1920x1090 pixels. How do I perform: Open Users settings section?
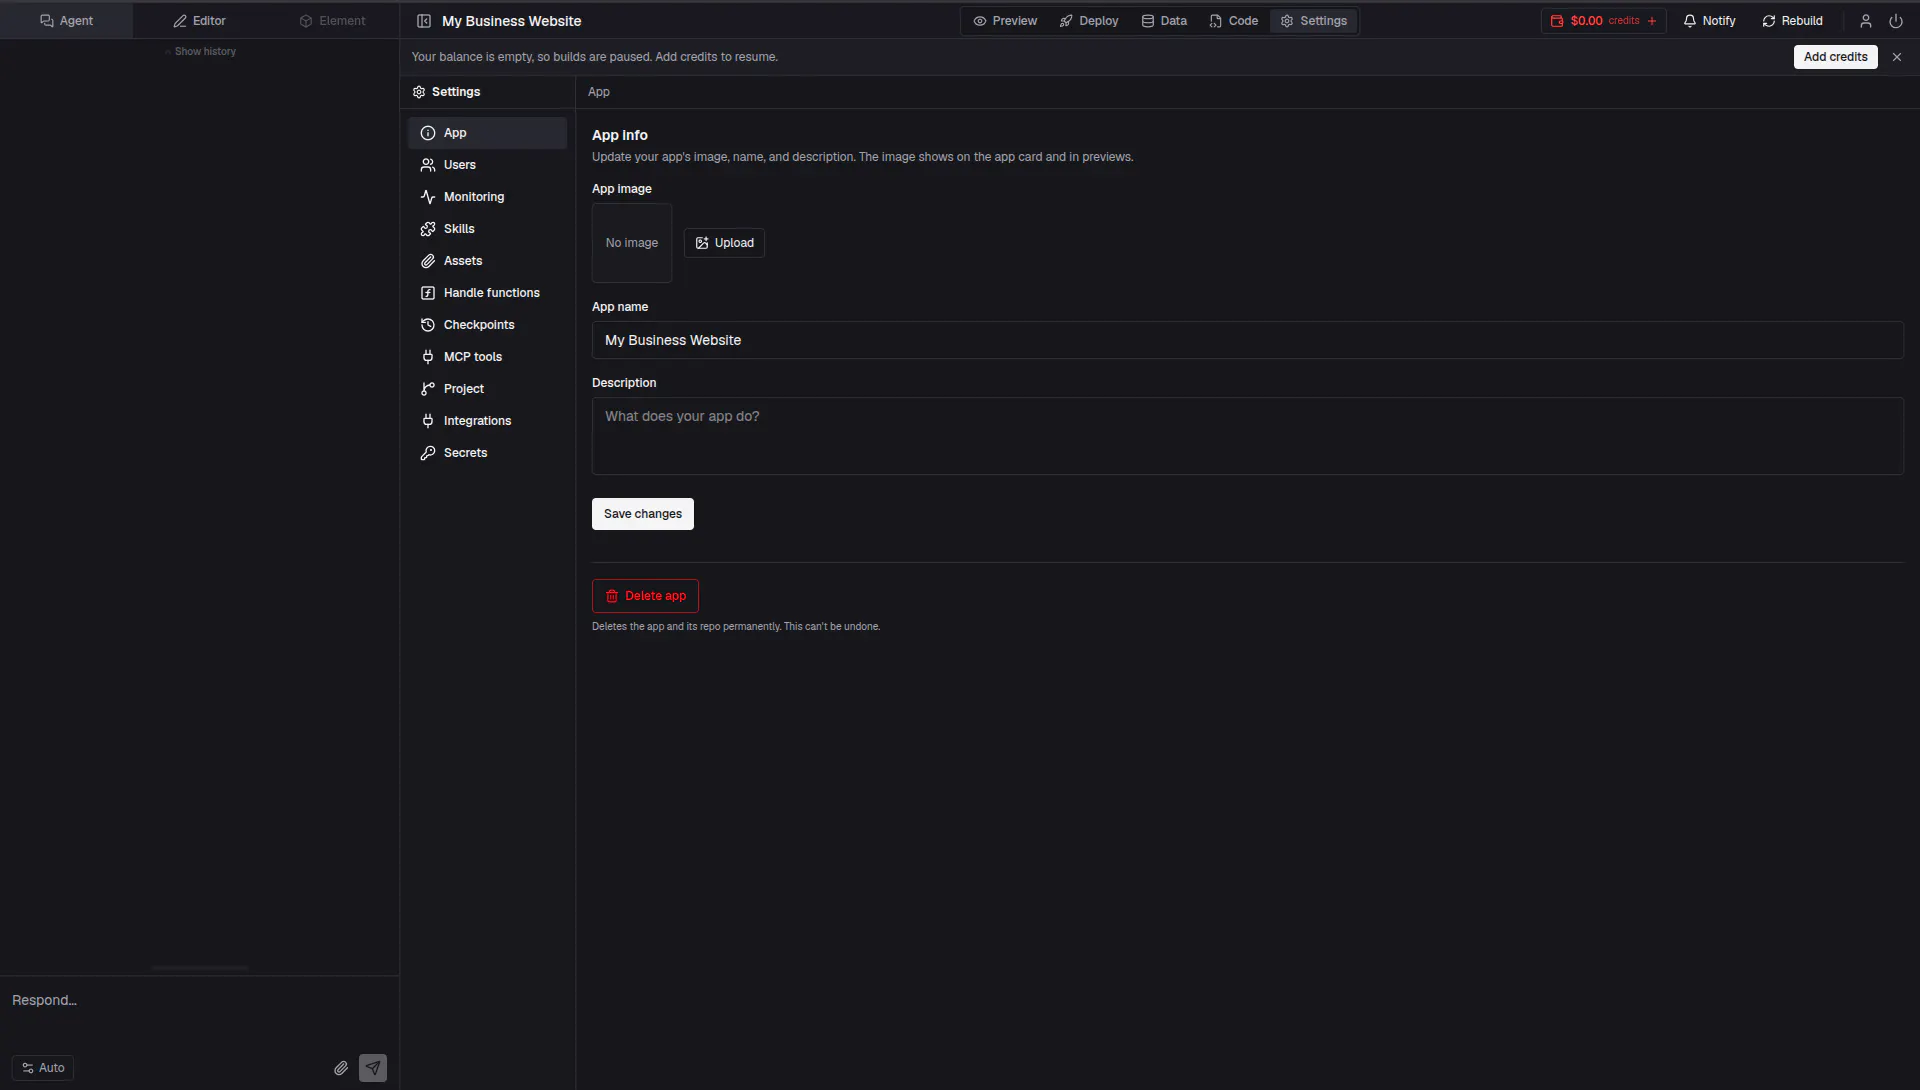487,165
